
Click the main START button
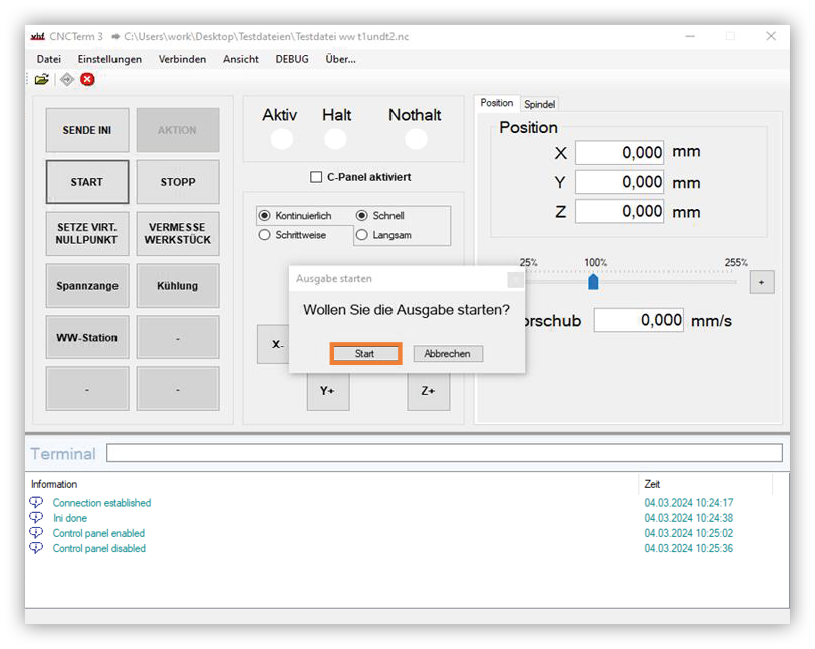tap(87, 182)
